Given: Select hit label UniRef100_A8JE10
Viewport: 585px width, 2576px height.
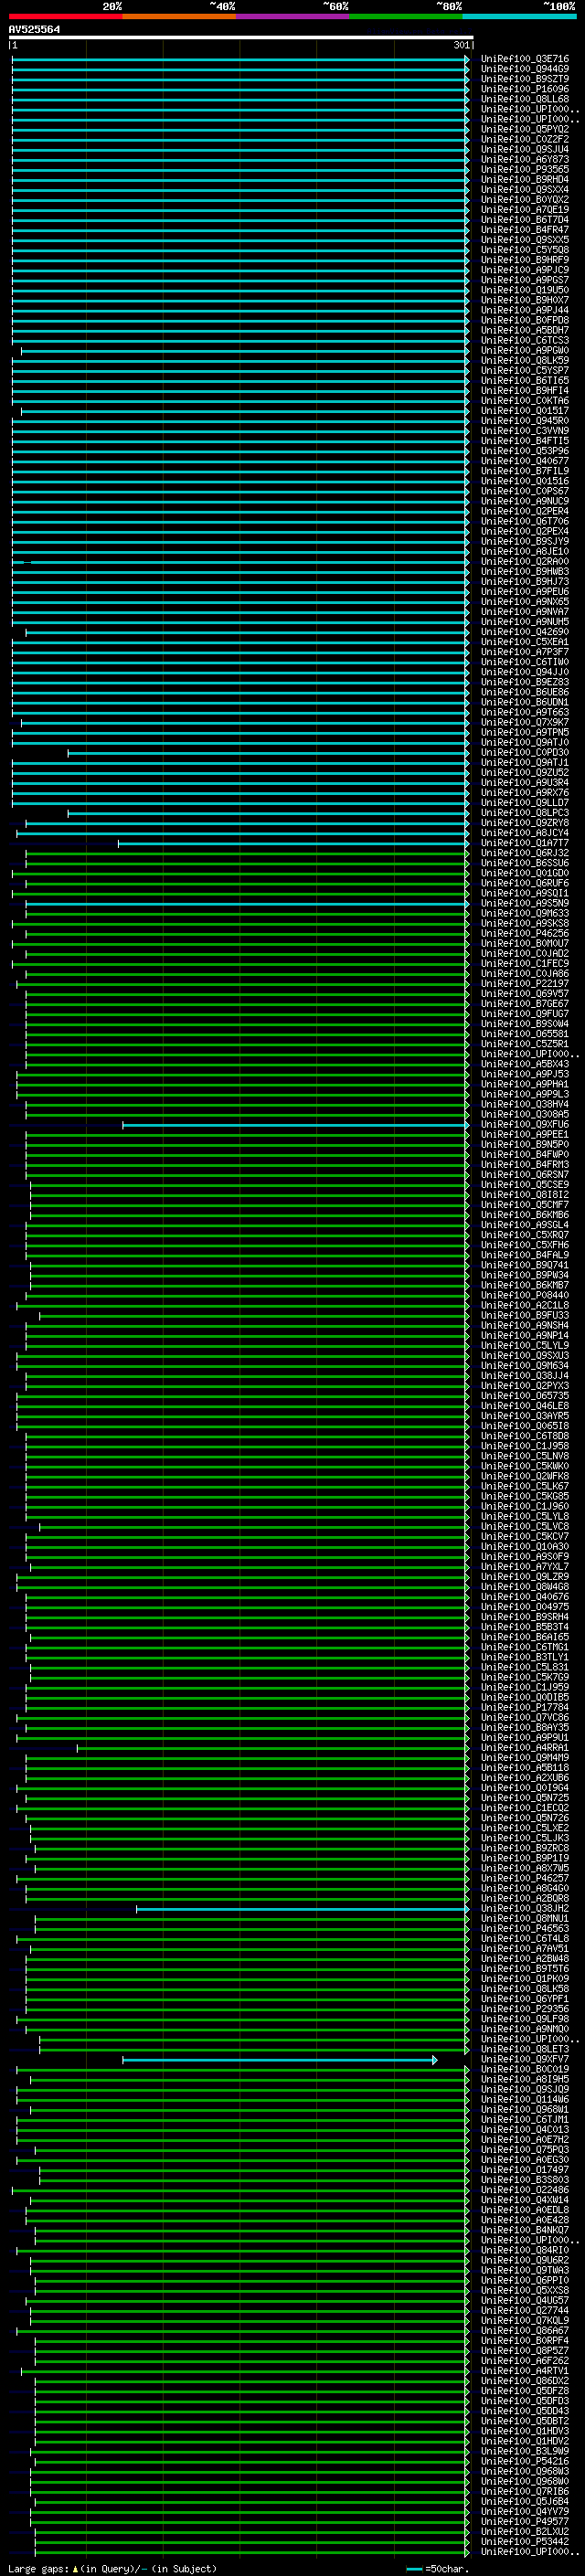Looking at the screenshot, I should (x=525, y=551).
